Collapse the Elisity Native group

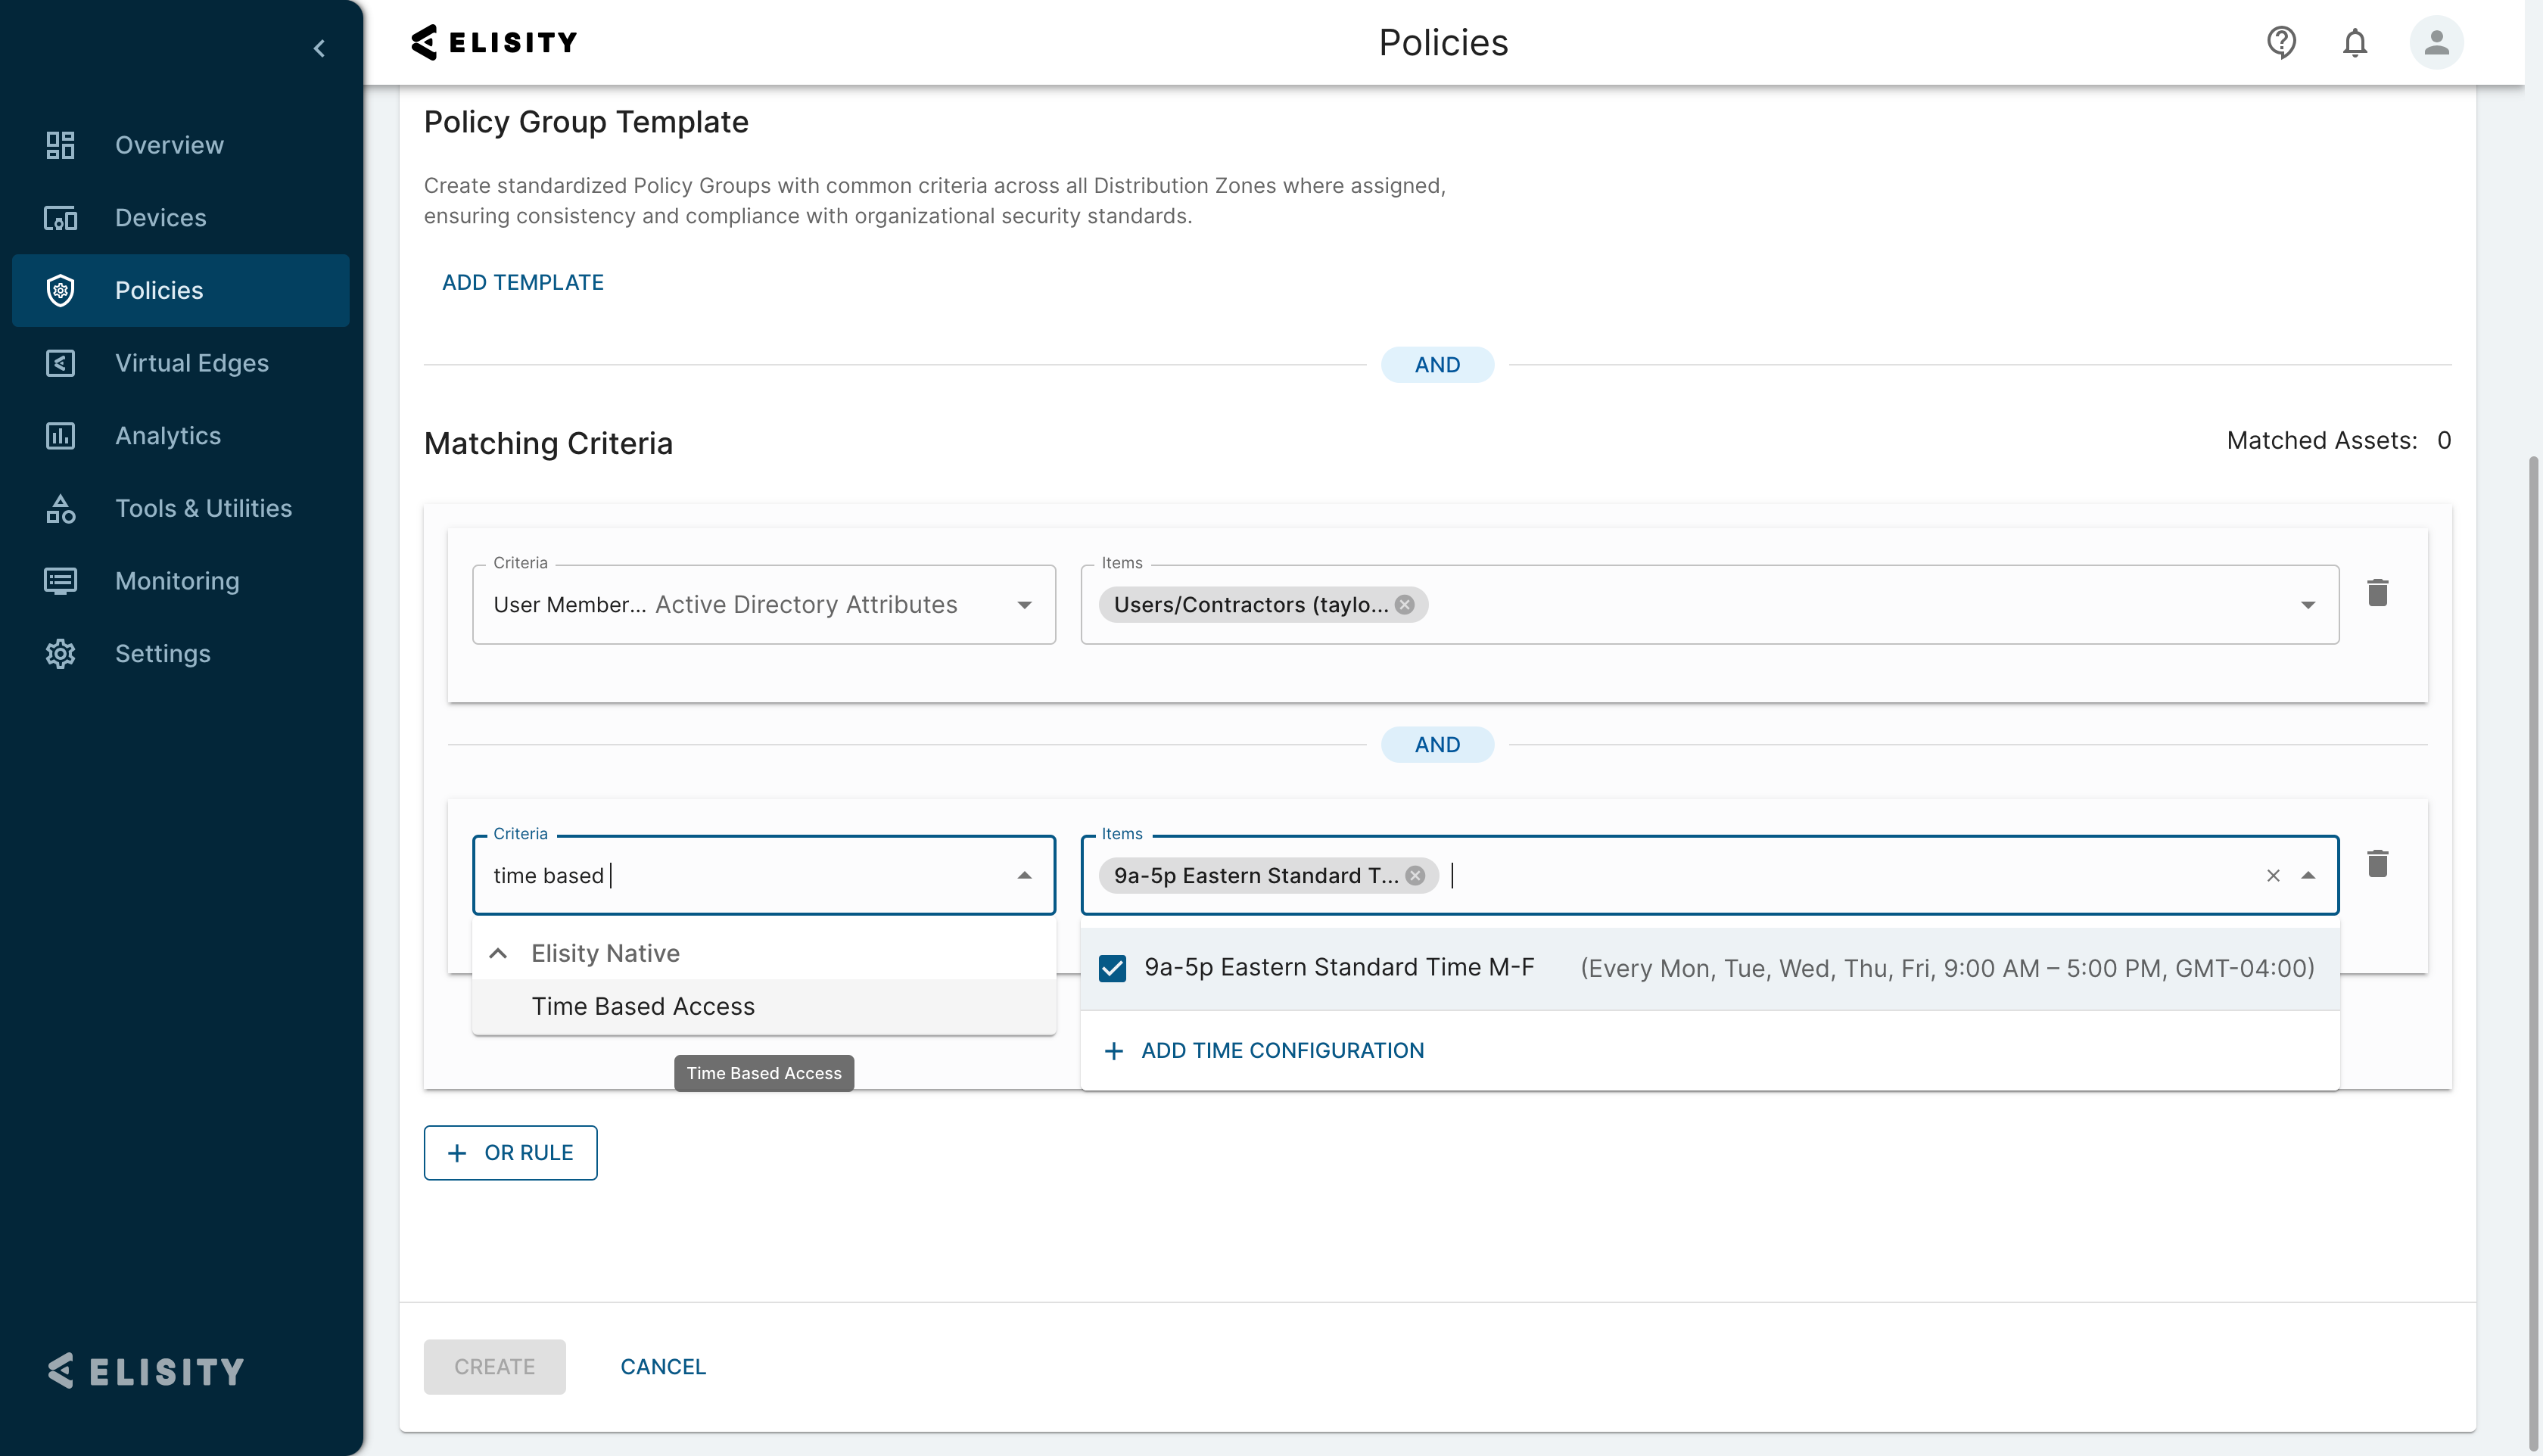[498, 953]
